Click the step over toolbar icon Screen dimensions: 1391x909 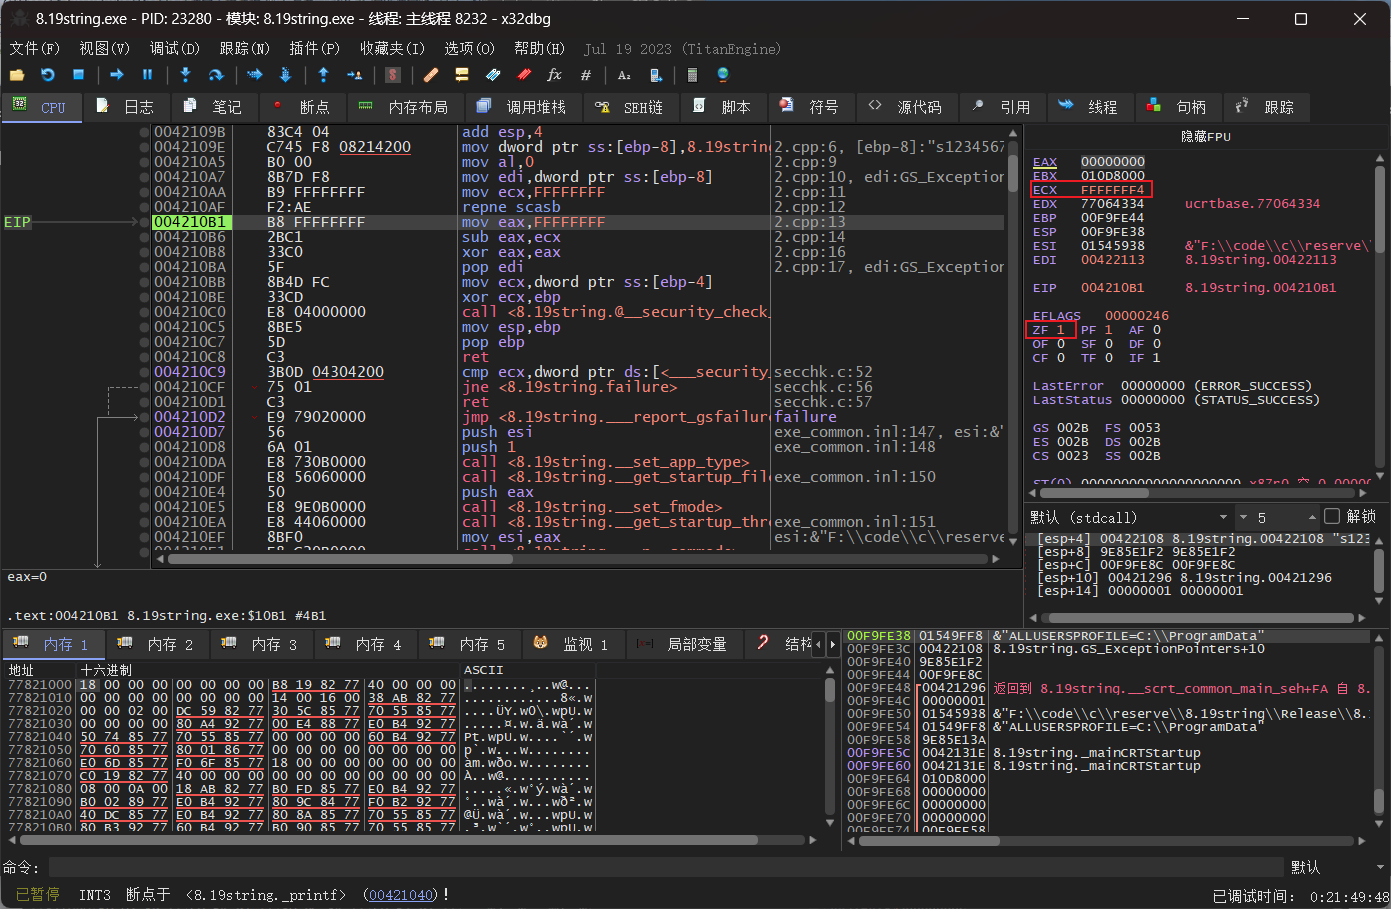tap(215, 75)
